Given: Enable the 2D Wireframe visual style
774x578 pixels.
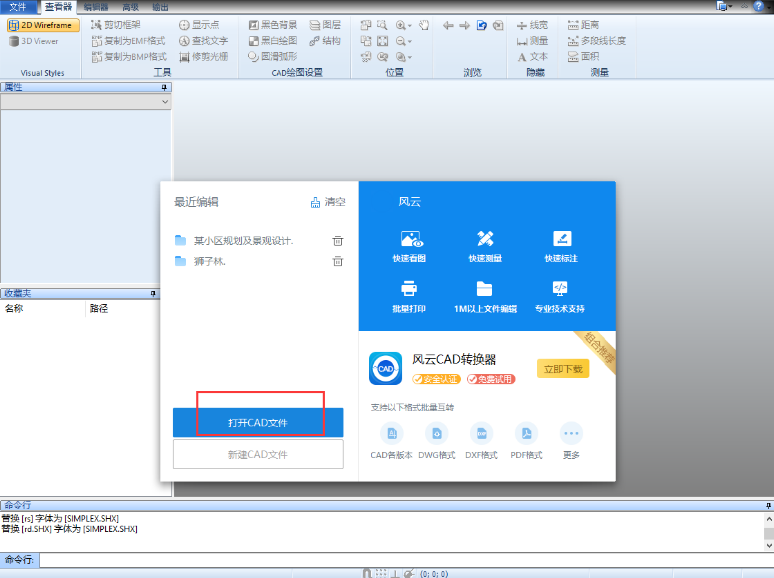Looking at the screenshot, I should tap(43, 25).
